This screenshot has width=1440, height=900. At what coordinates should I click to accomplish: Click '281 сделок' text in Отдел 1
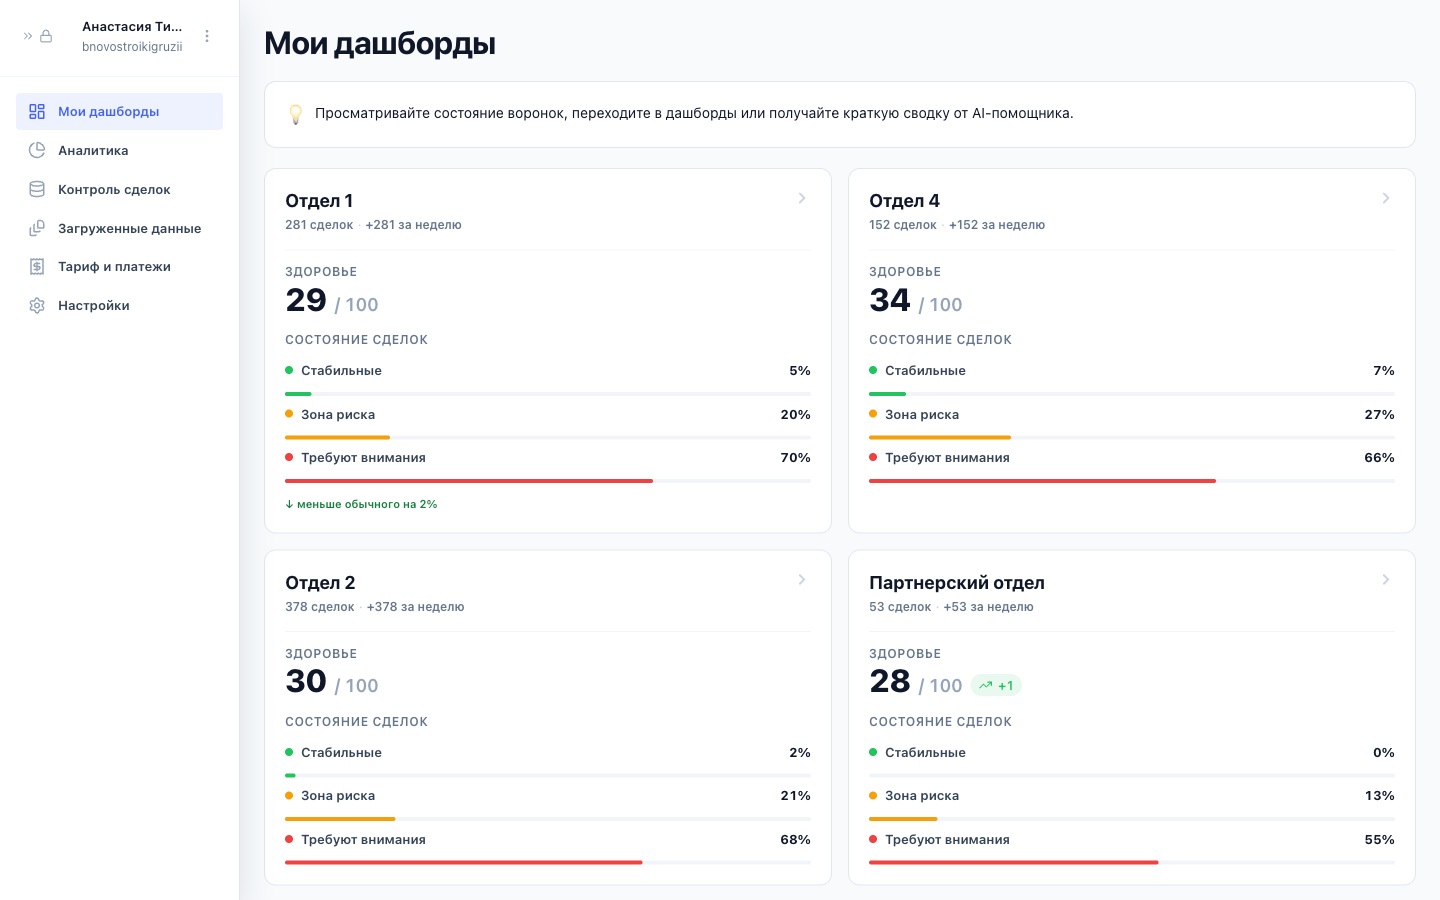(x=319, y=225)
